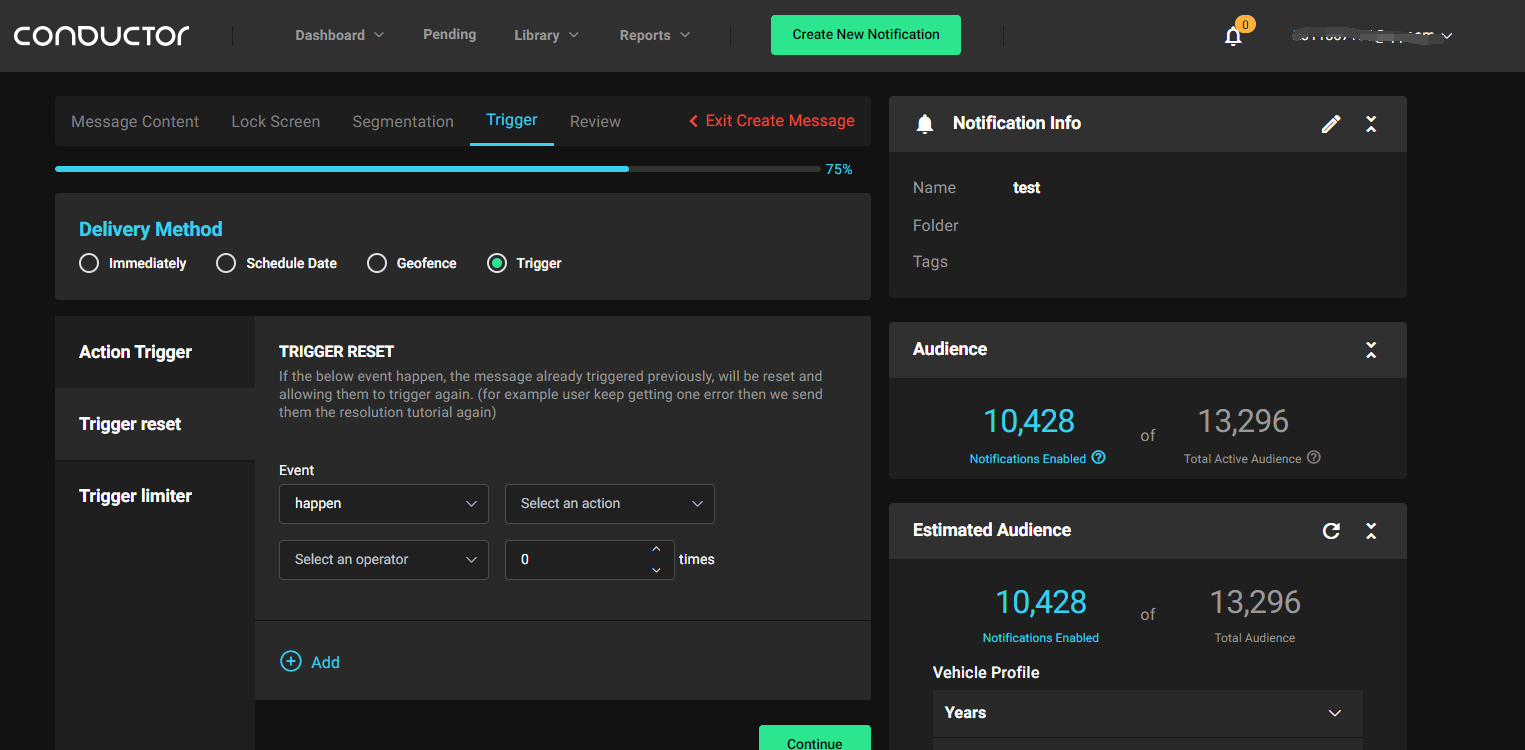The image size is (1525, 750).
Task: Expand the Years vehicle profile section
Action: [1148, 713]
